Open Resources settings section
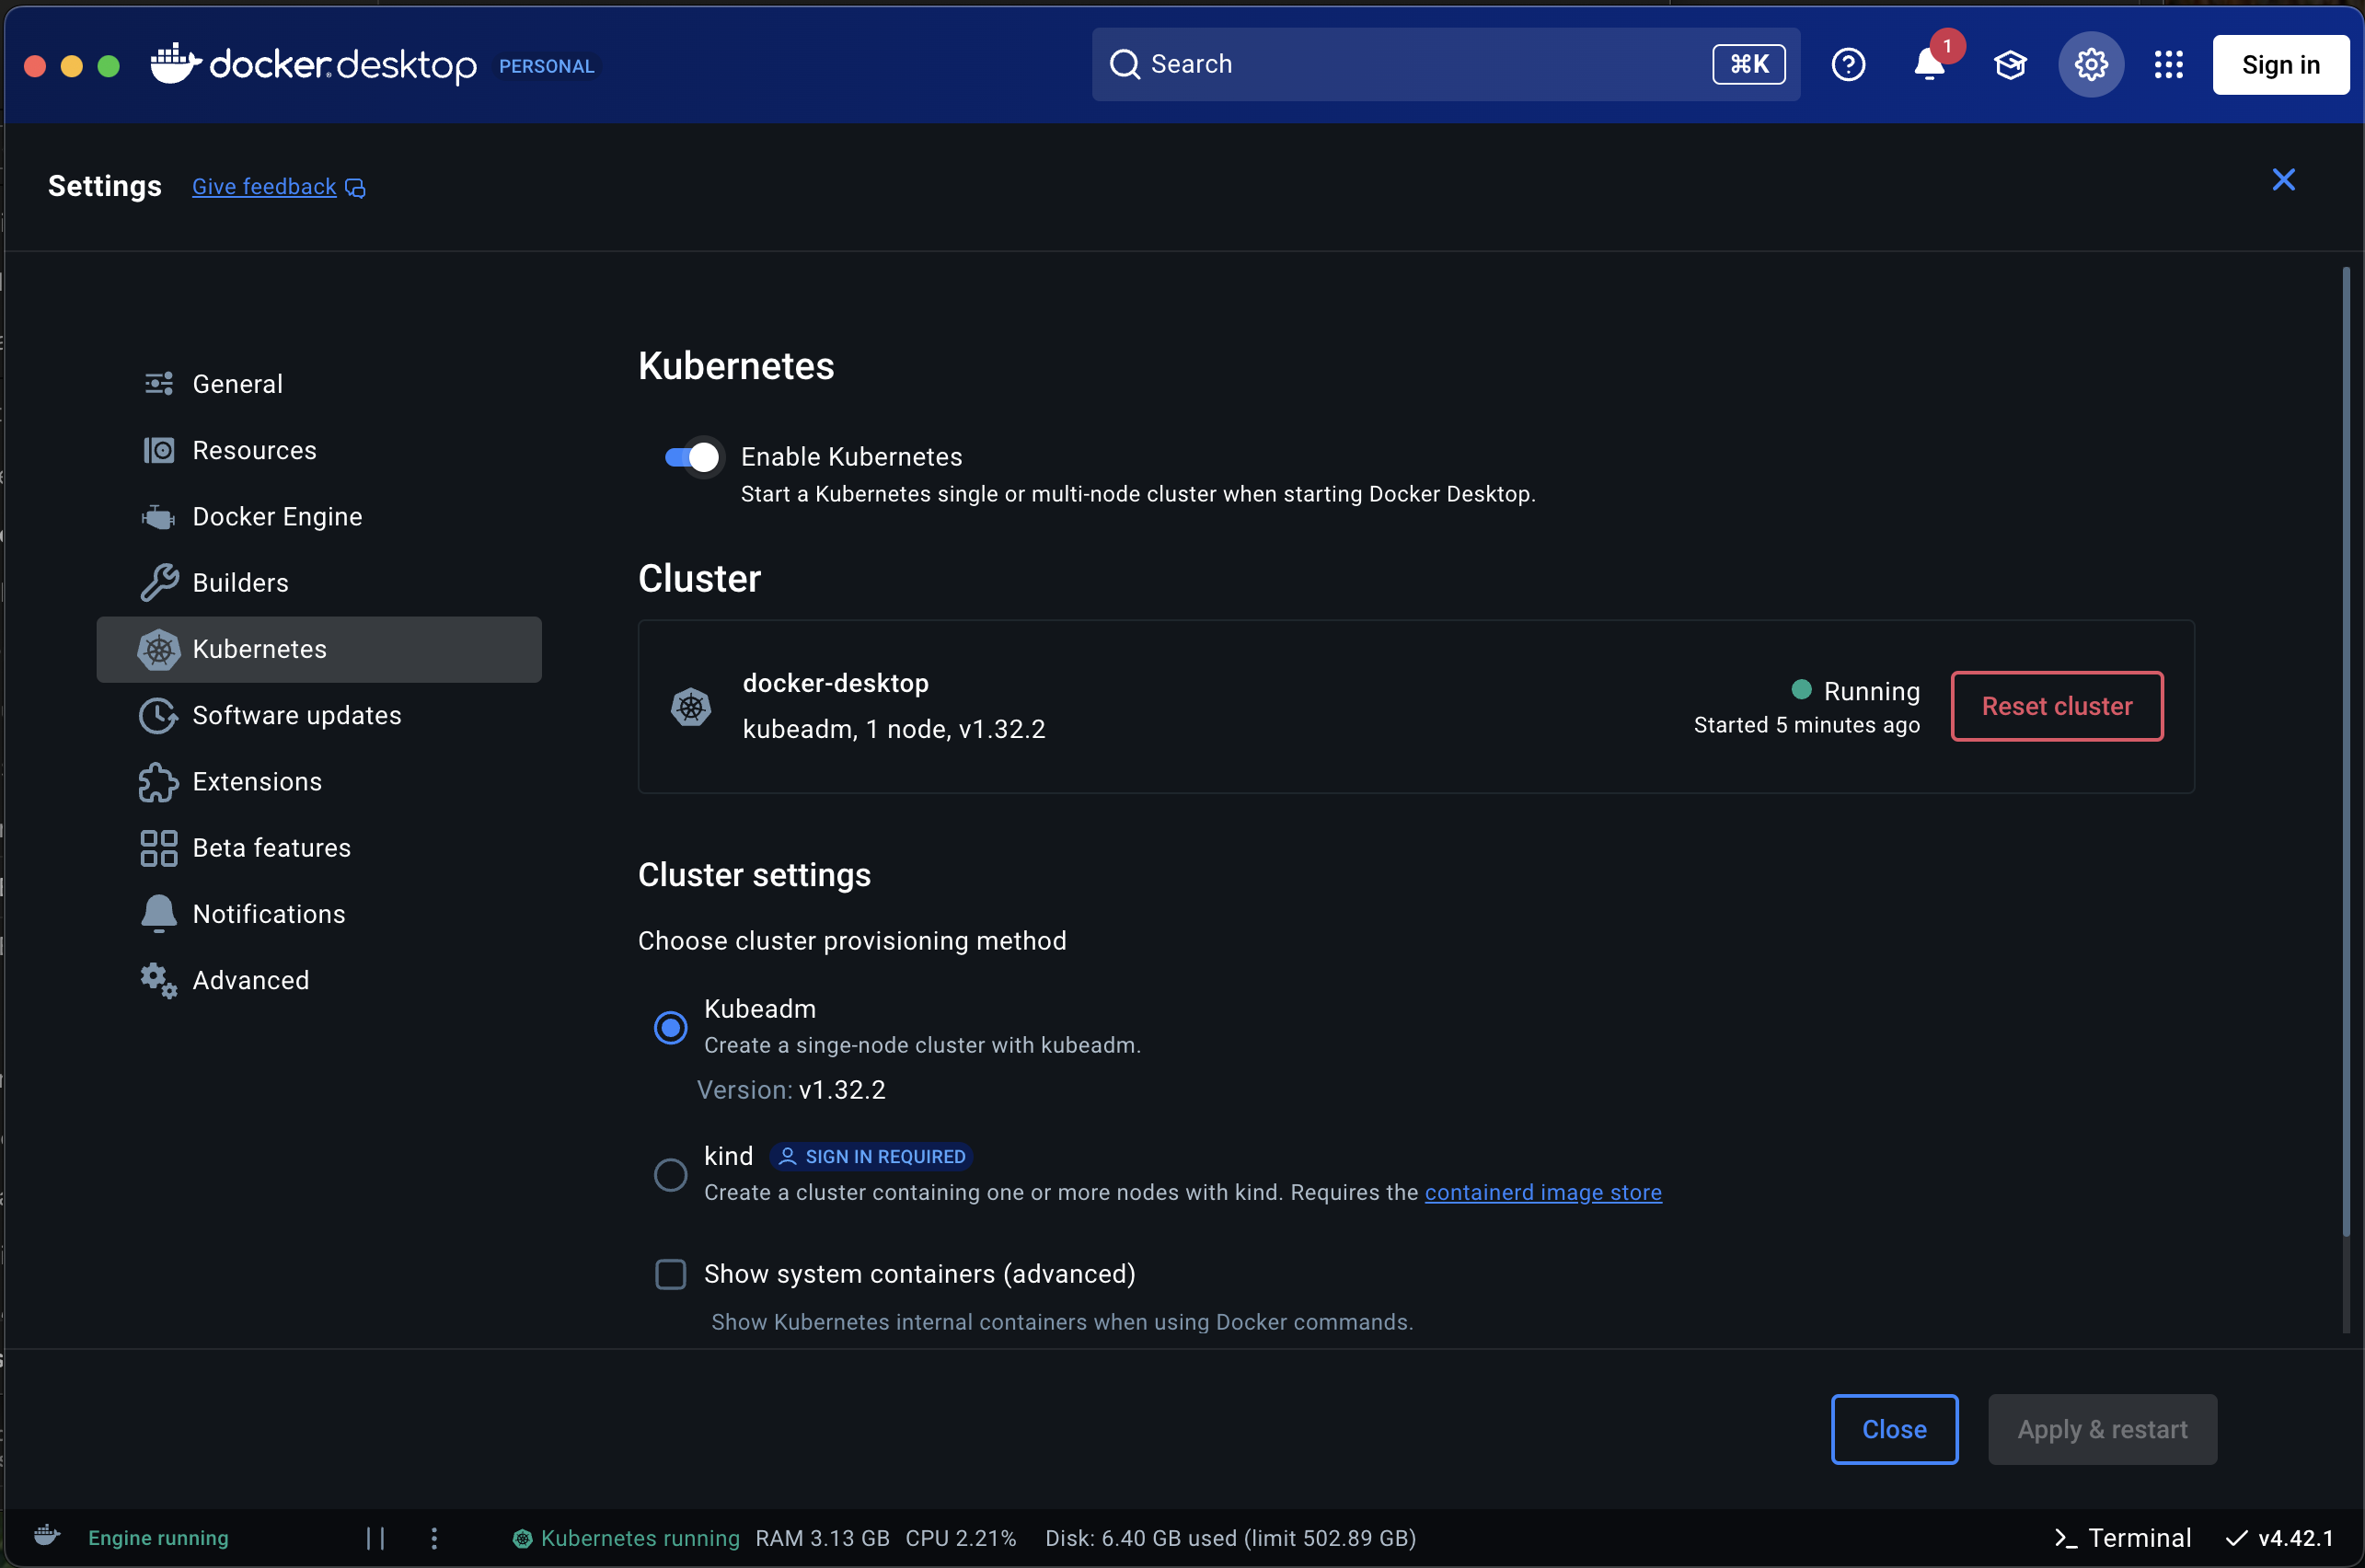Image resolution: width=2365 pixels, height=1568 pixels. coord(319,450)
